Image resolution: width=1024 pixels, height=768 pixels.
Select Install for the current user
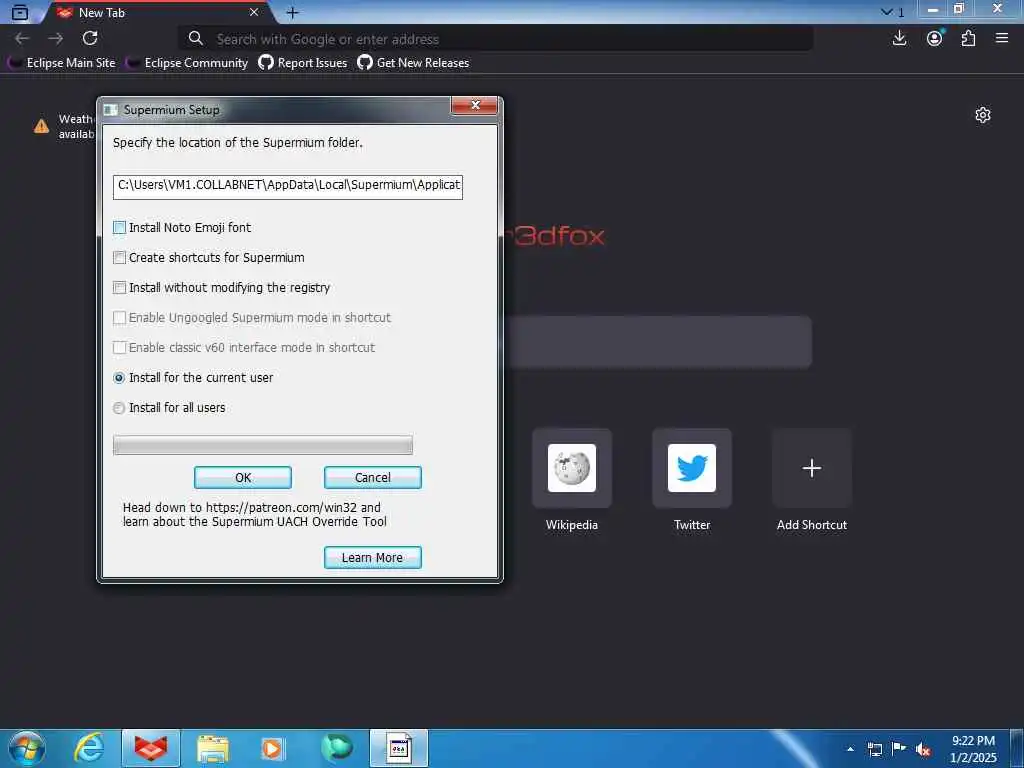point(119,377)
